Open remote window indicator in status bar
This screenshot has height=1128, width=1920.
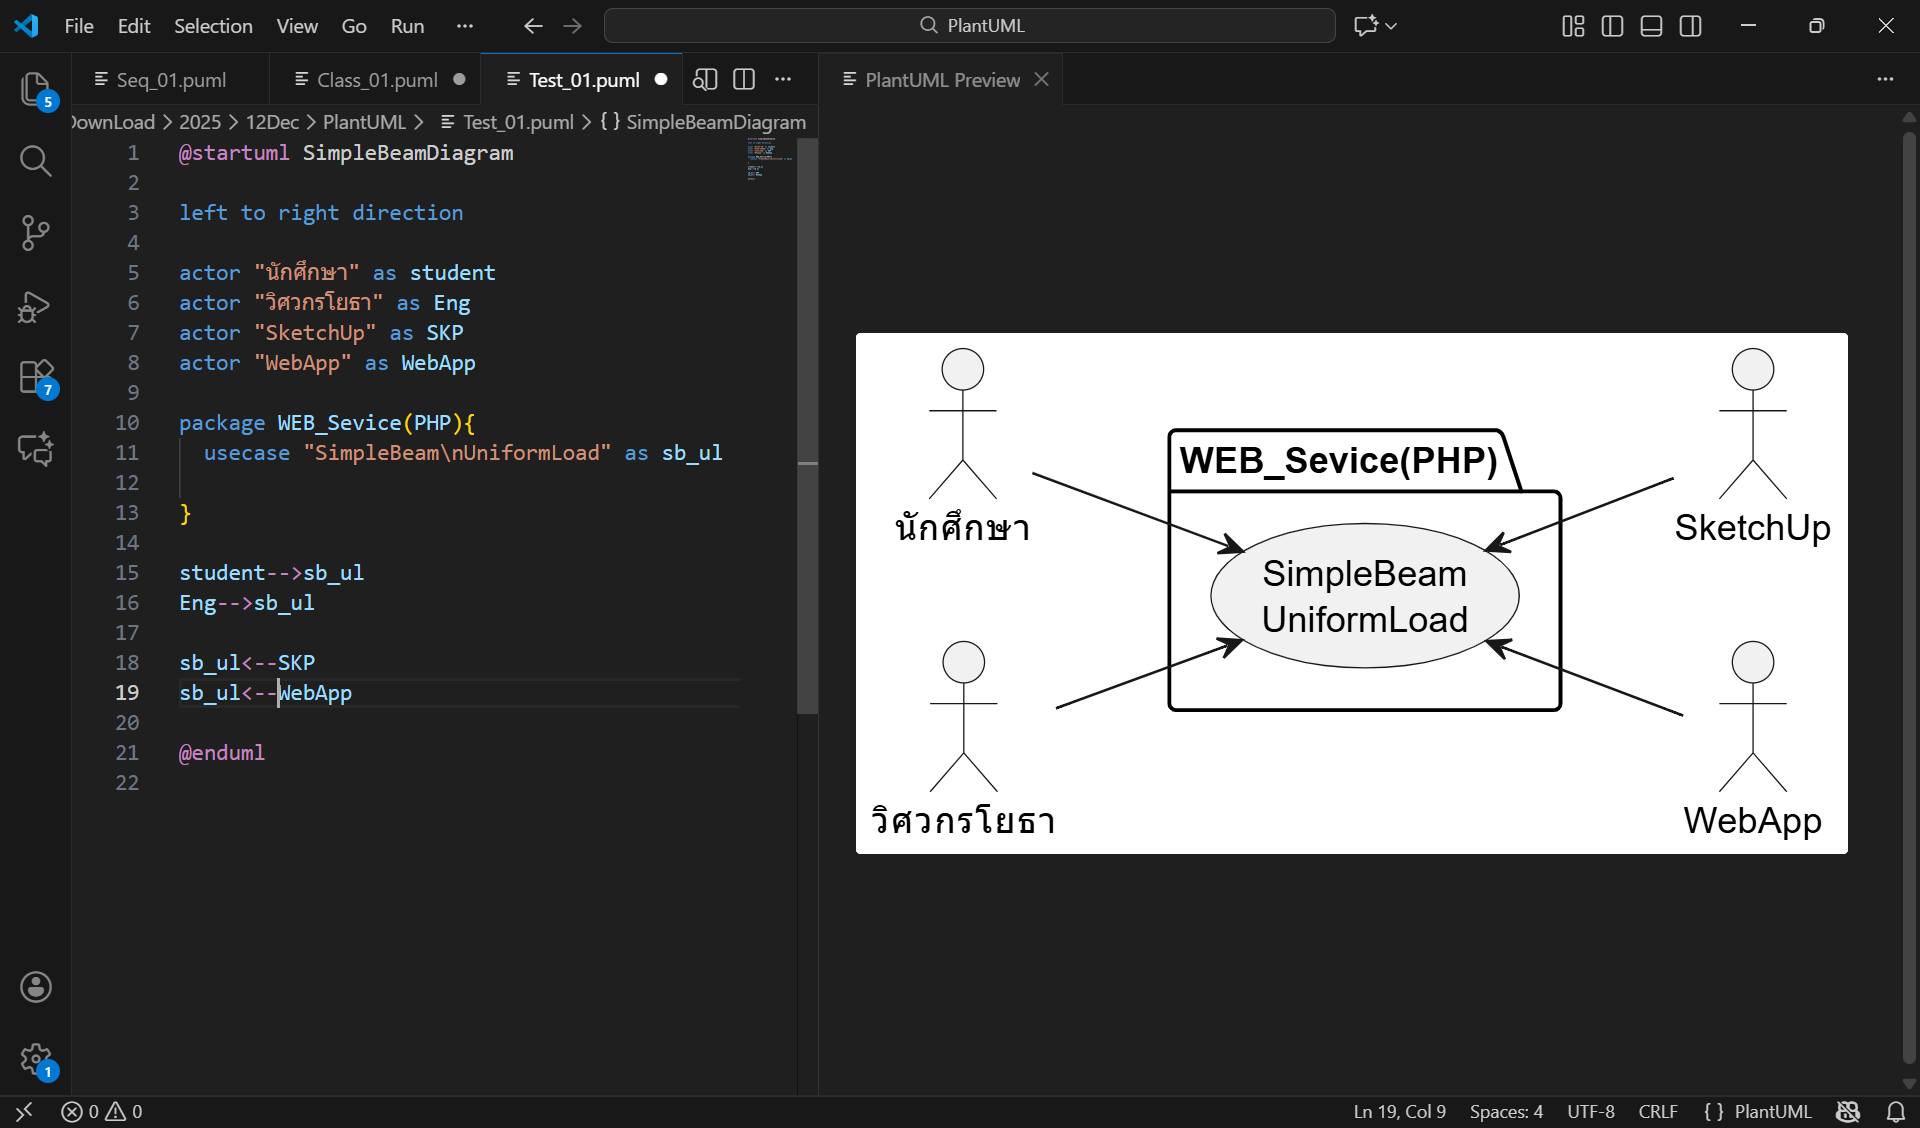click(x=24, y=1112)
